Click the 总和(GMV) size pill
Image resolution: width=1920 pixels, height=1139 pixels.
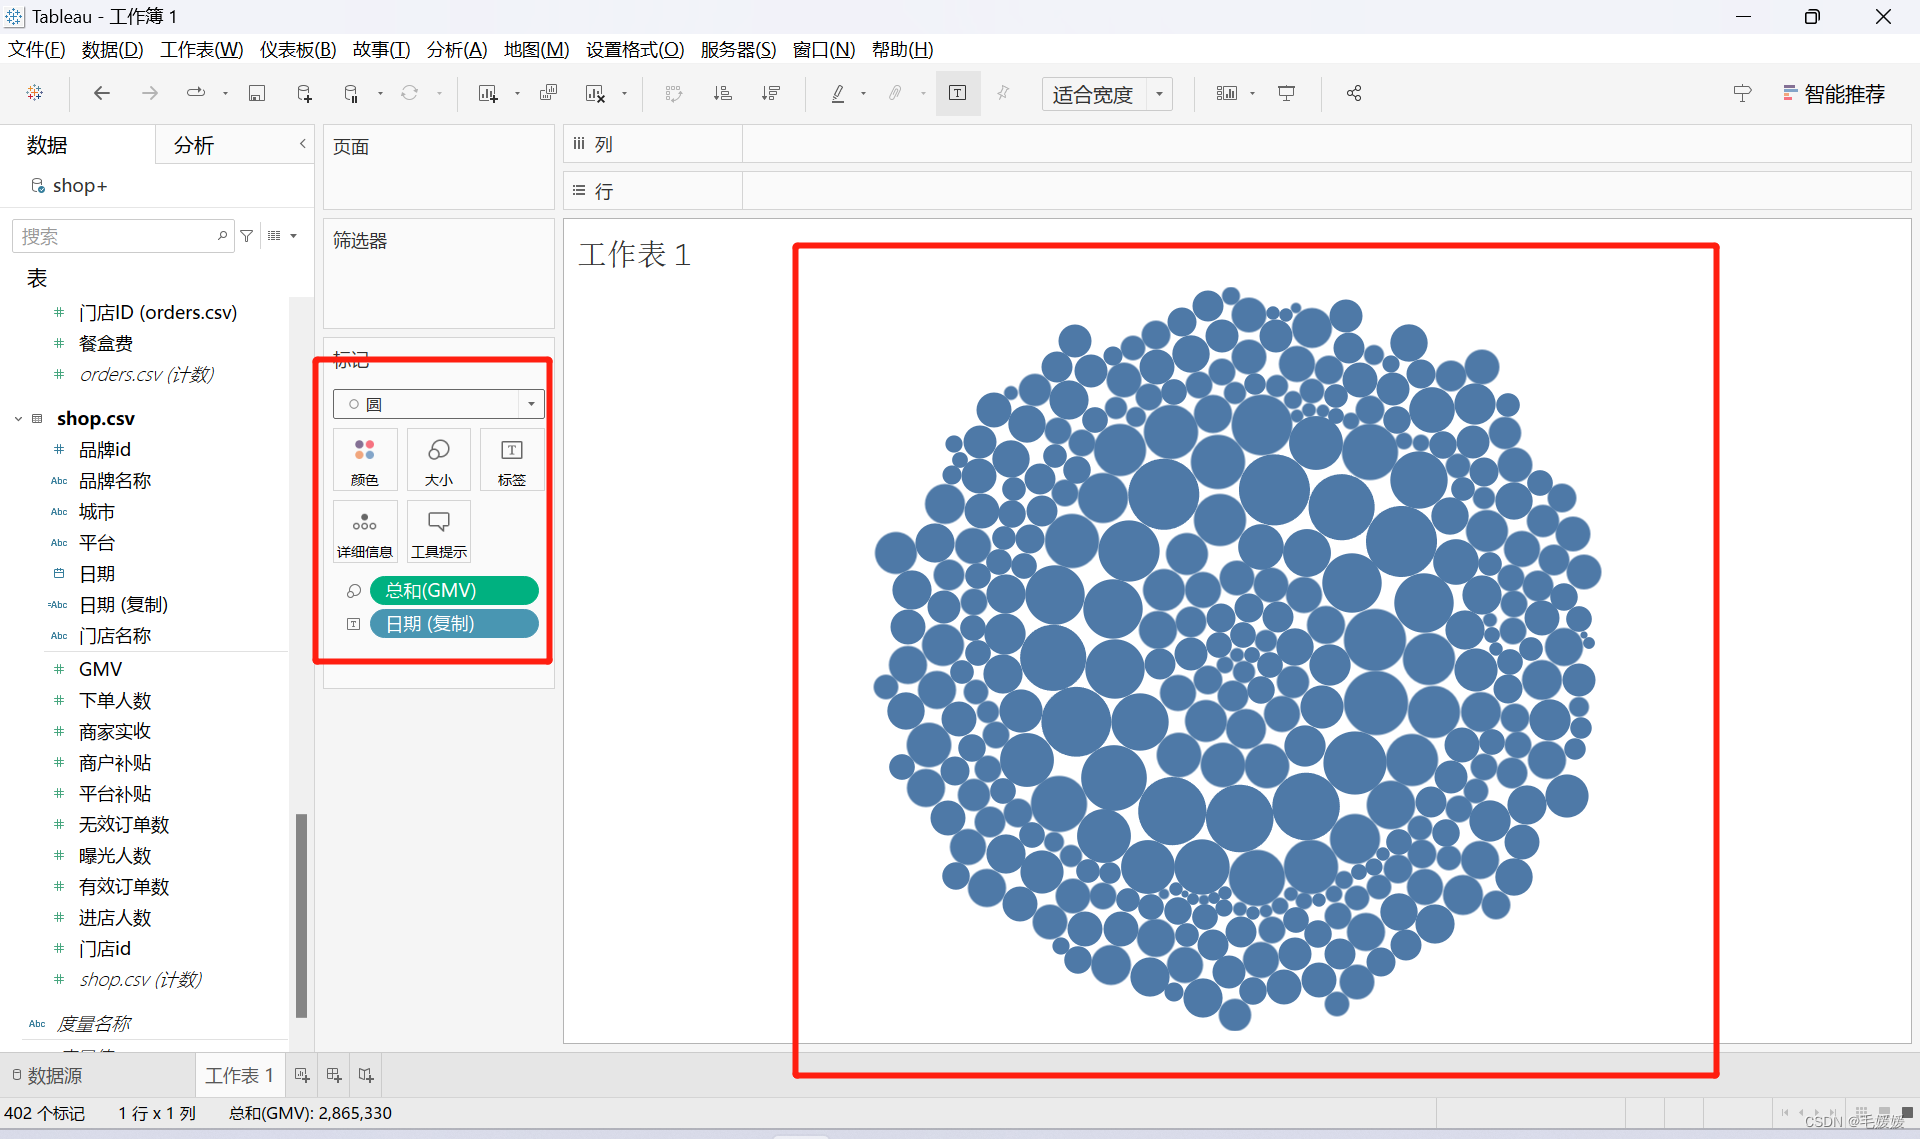tap(454, 590)
